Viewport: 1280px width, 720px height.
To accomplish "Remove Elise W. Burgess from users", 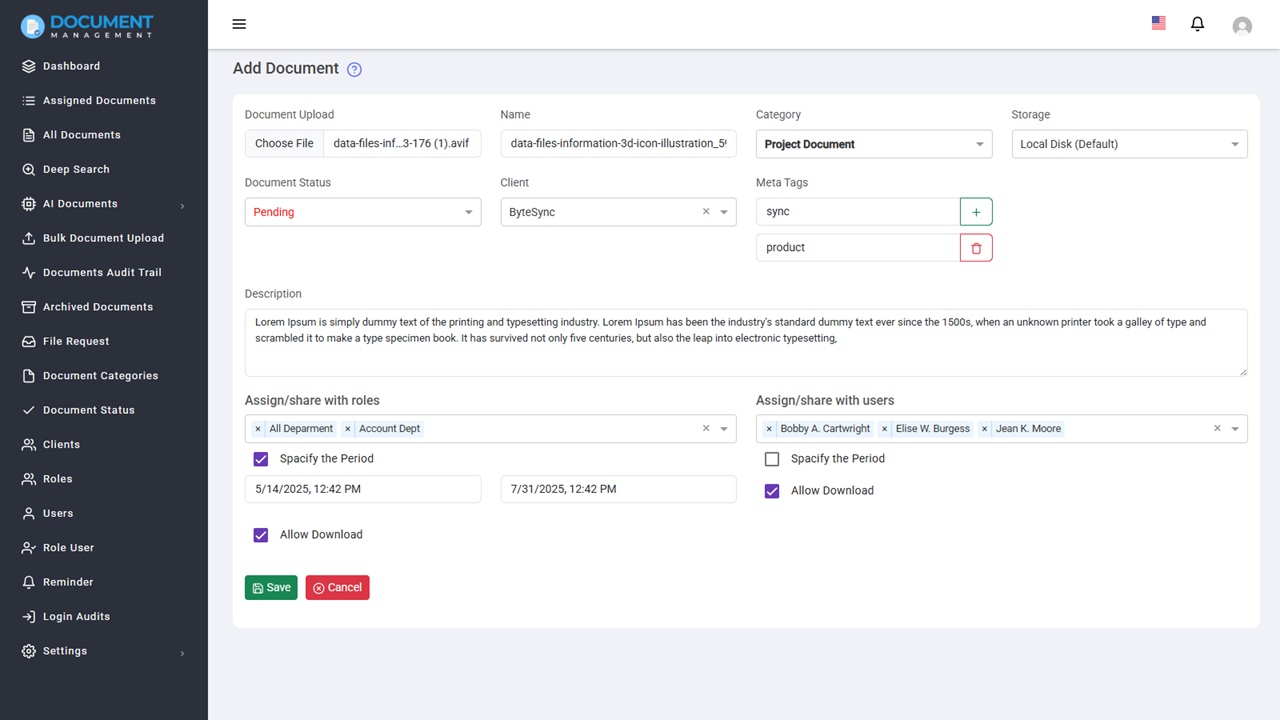I will pyautogui.click(x=884, y=429).
